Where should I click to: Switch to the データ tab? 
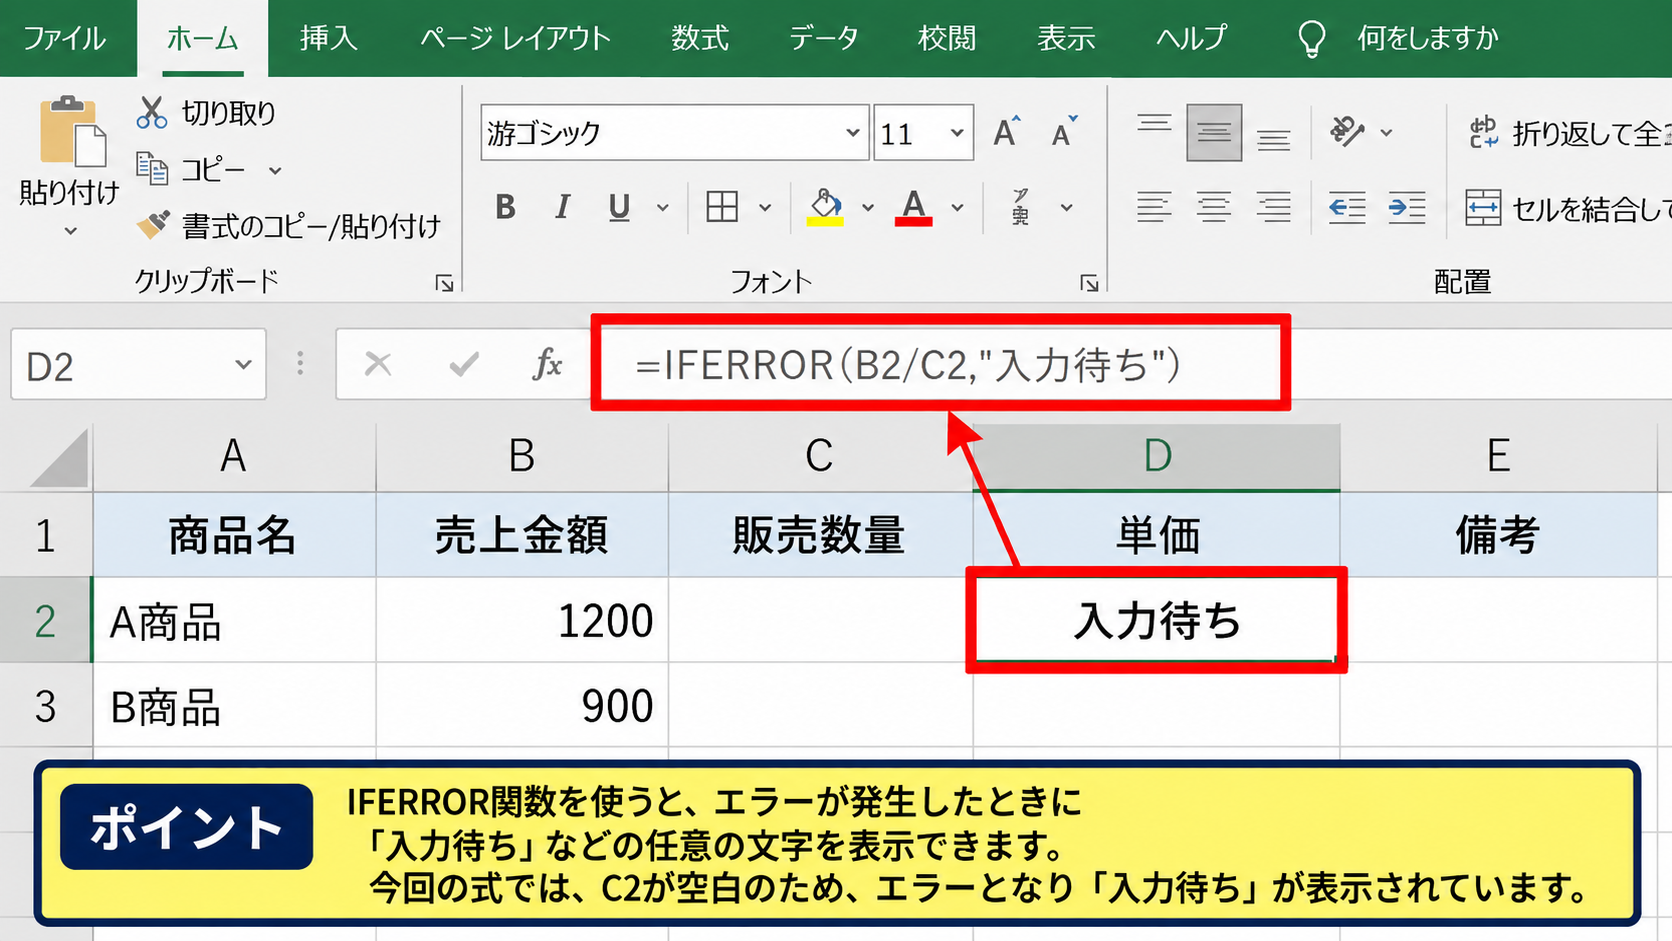click(x=823, y=38)
